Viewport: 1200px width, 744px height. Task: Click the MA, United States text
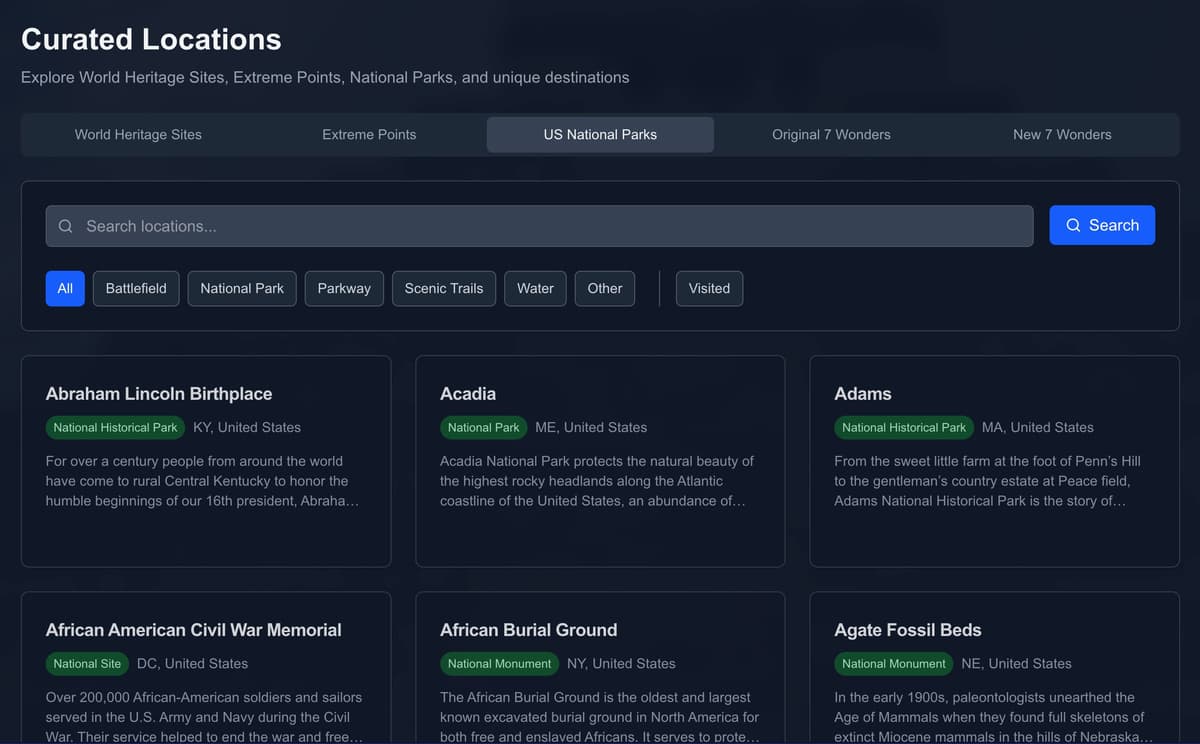pos(1038,427)
